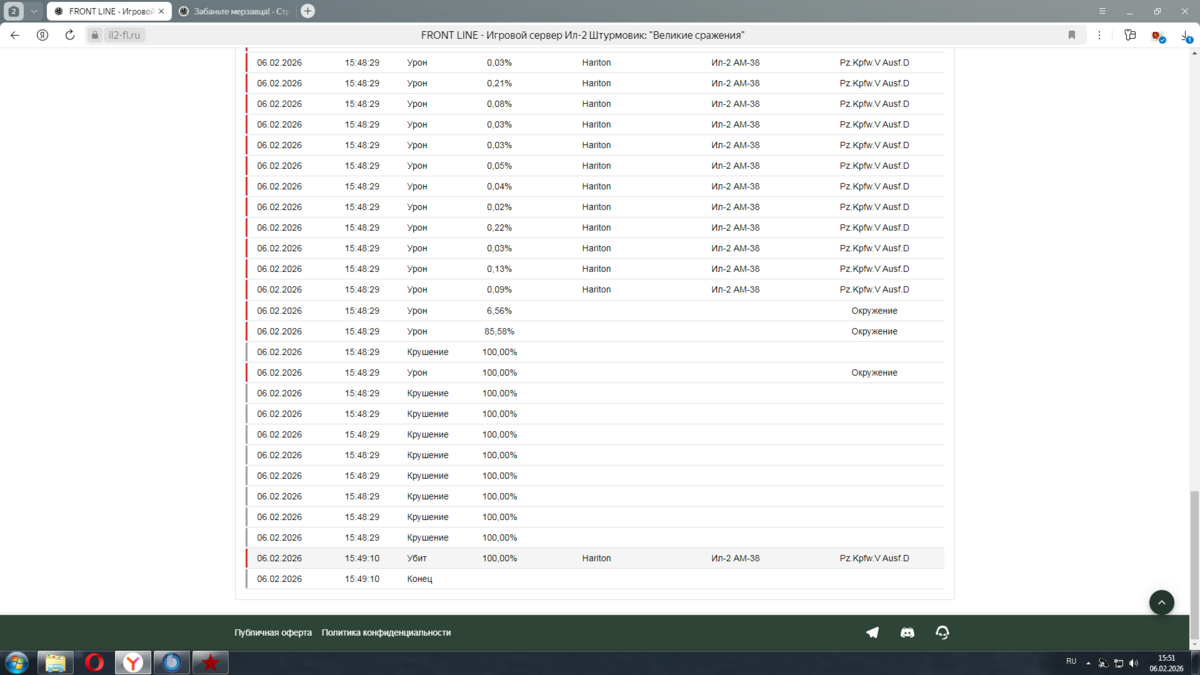Show hidden system tray icons
Screen dimensions: 1200x675
click(x=1088, y=662)
